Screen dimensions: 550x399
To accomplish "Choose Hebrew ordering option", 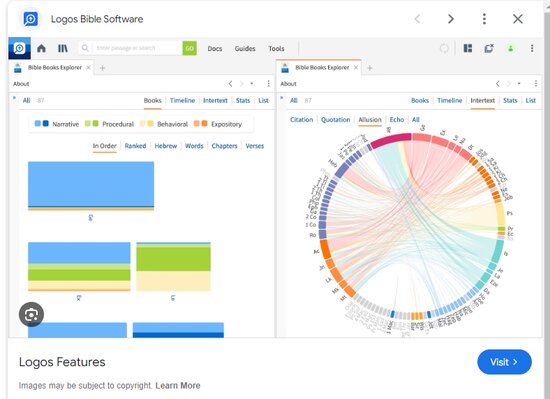I will pos(166,146).
